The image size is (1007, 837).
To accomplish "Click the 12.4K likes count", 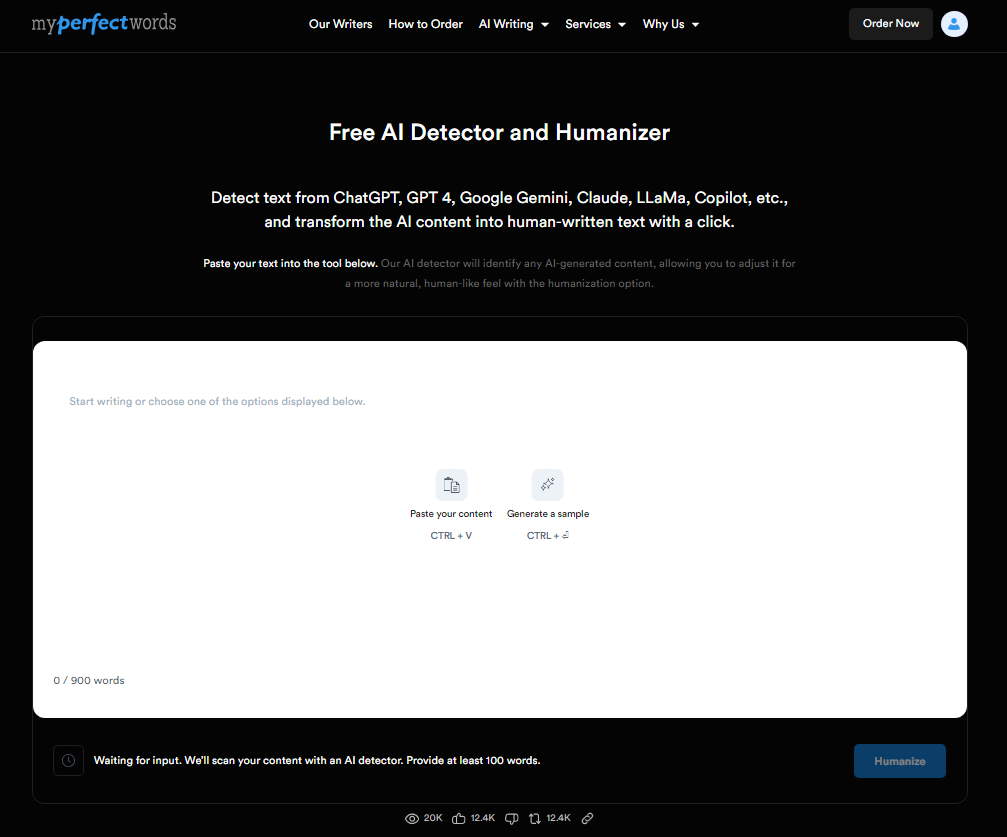I will pyautogui.click(x=482, y=818).
